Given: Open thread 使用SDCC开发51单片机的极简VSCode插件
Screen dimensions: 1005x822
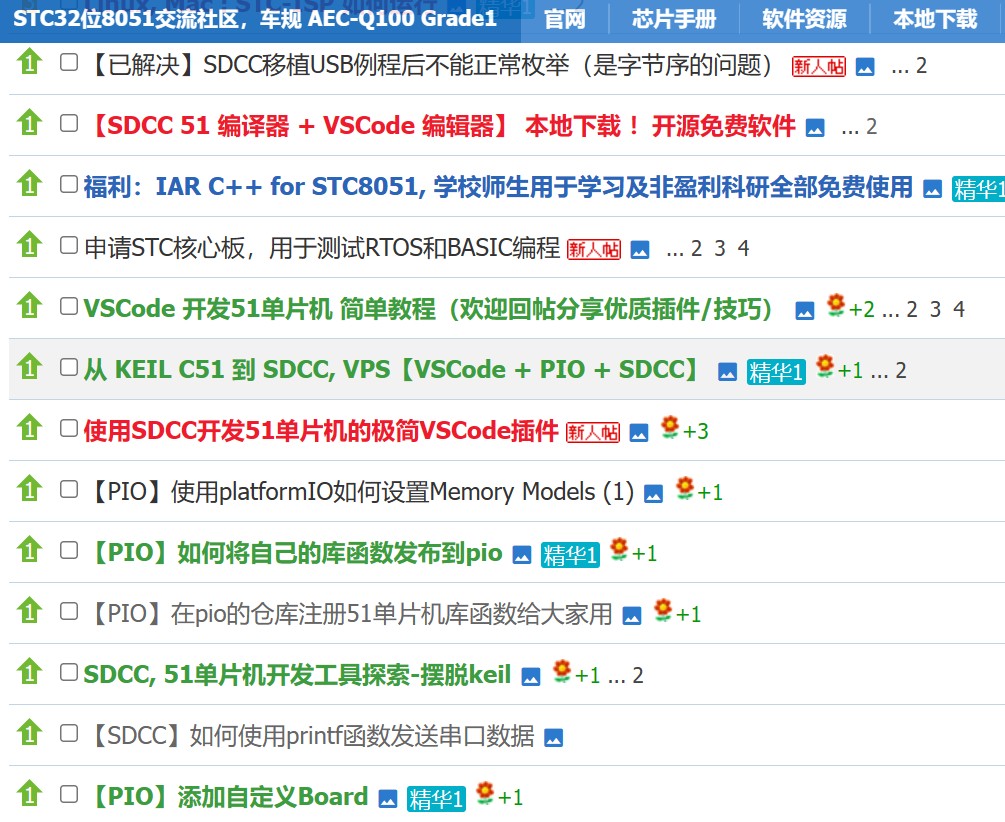Looking at the screenshot, I should click(x=321, y=431).
